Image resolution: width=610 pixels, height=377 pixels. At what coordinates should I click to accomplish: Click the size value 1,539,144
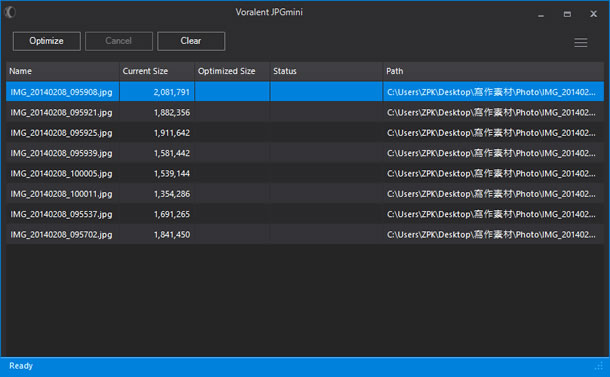click(x=172, y=174)
